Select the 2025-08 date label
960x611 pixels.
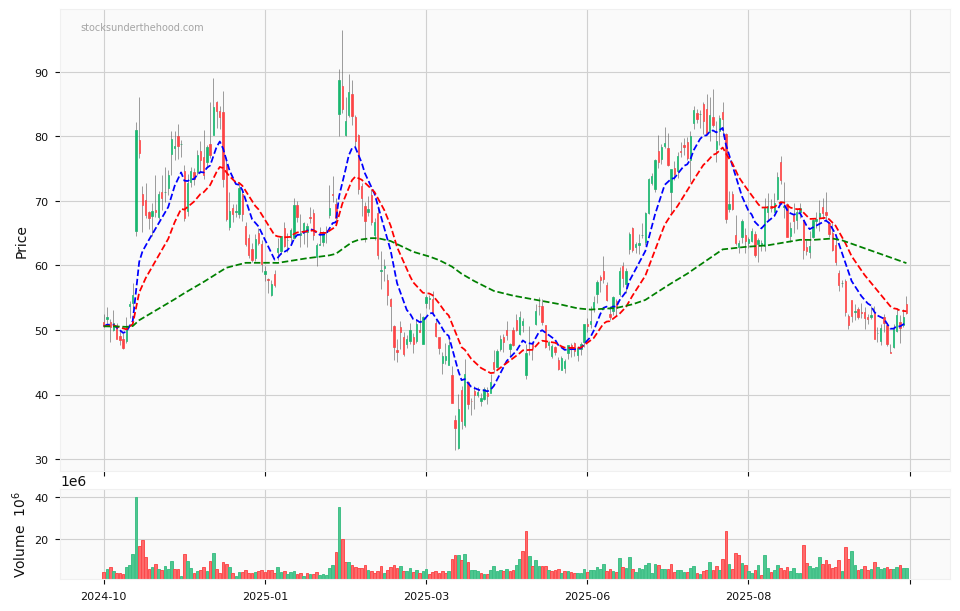pos(748,596)
